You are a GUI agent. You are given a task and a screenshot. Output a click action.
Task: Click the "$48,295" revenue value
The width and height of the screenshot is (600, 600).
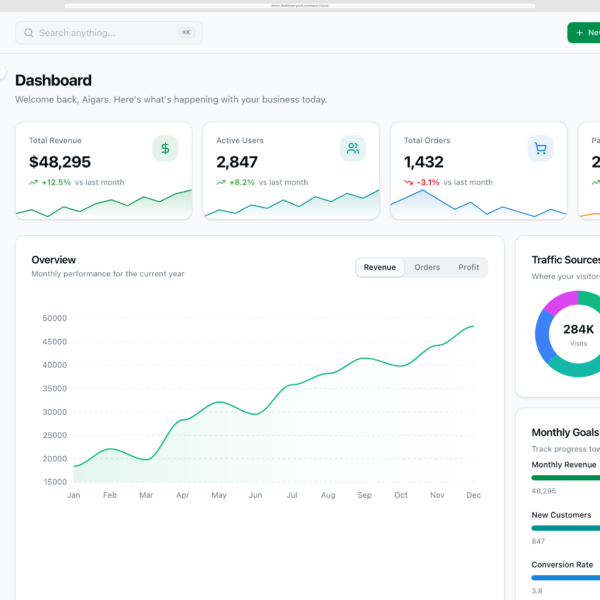click(x=60, y=162)
